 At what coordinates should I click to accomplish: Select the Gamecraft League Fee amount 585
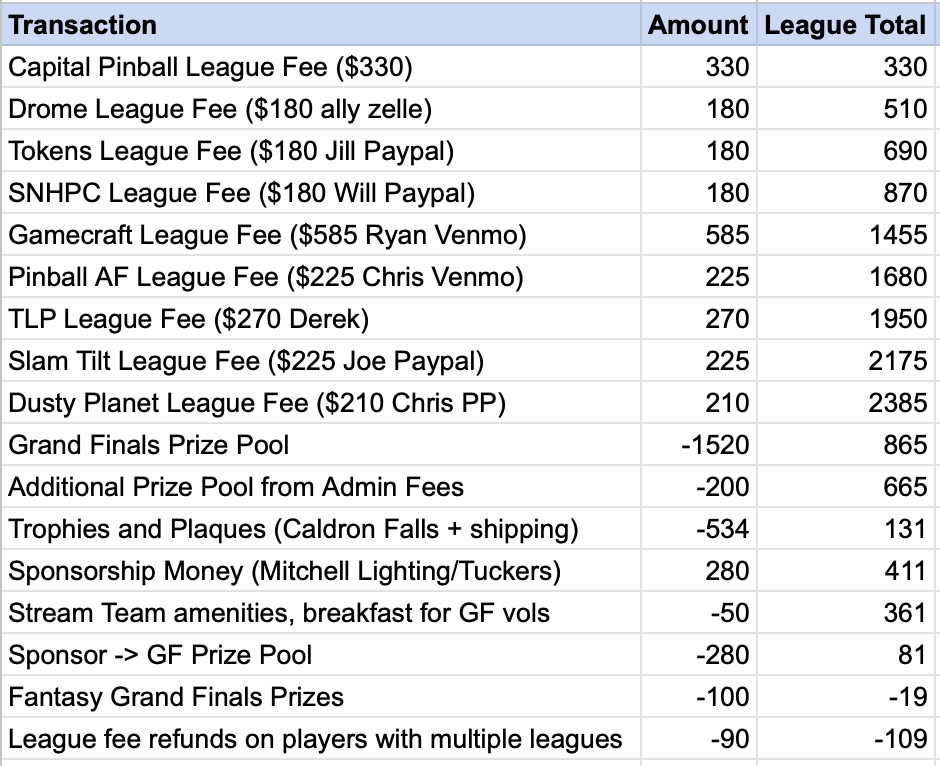coord(726,235)
